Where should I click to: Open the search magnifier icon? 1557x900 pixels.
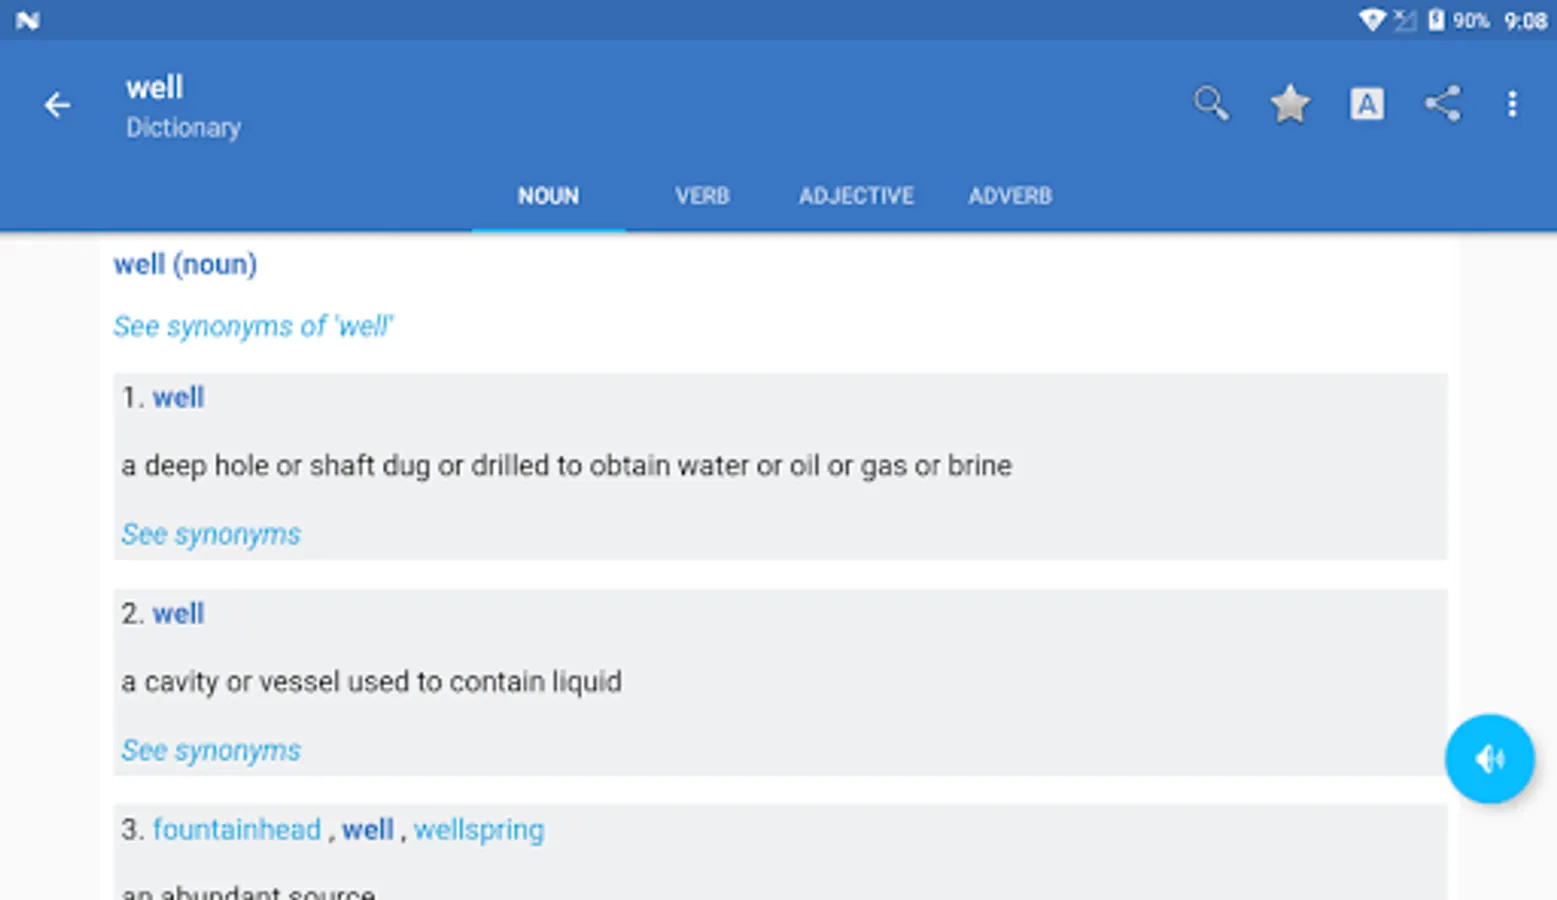pos(1210,103)
